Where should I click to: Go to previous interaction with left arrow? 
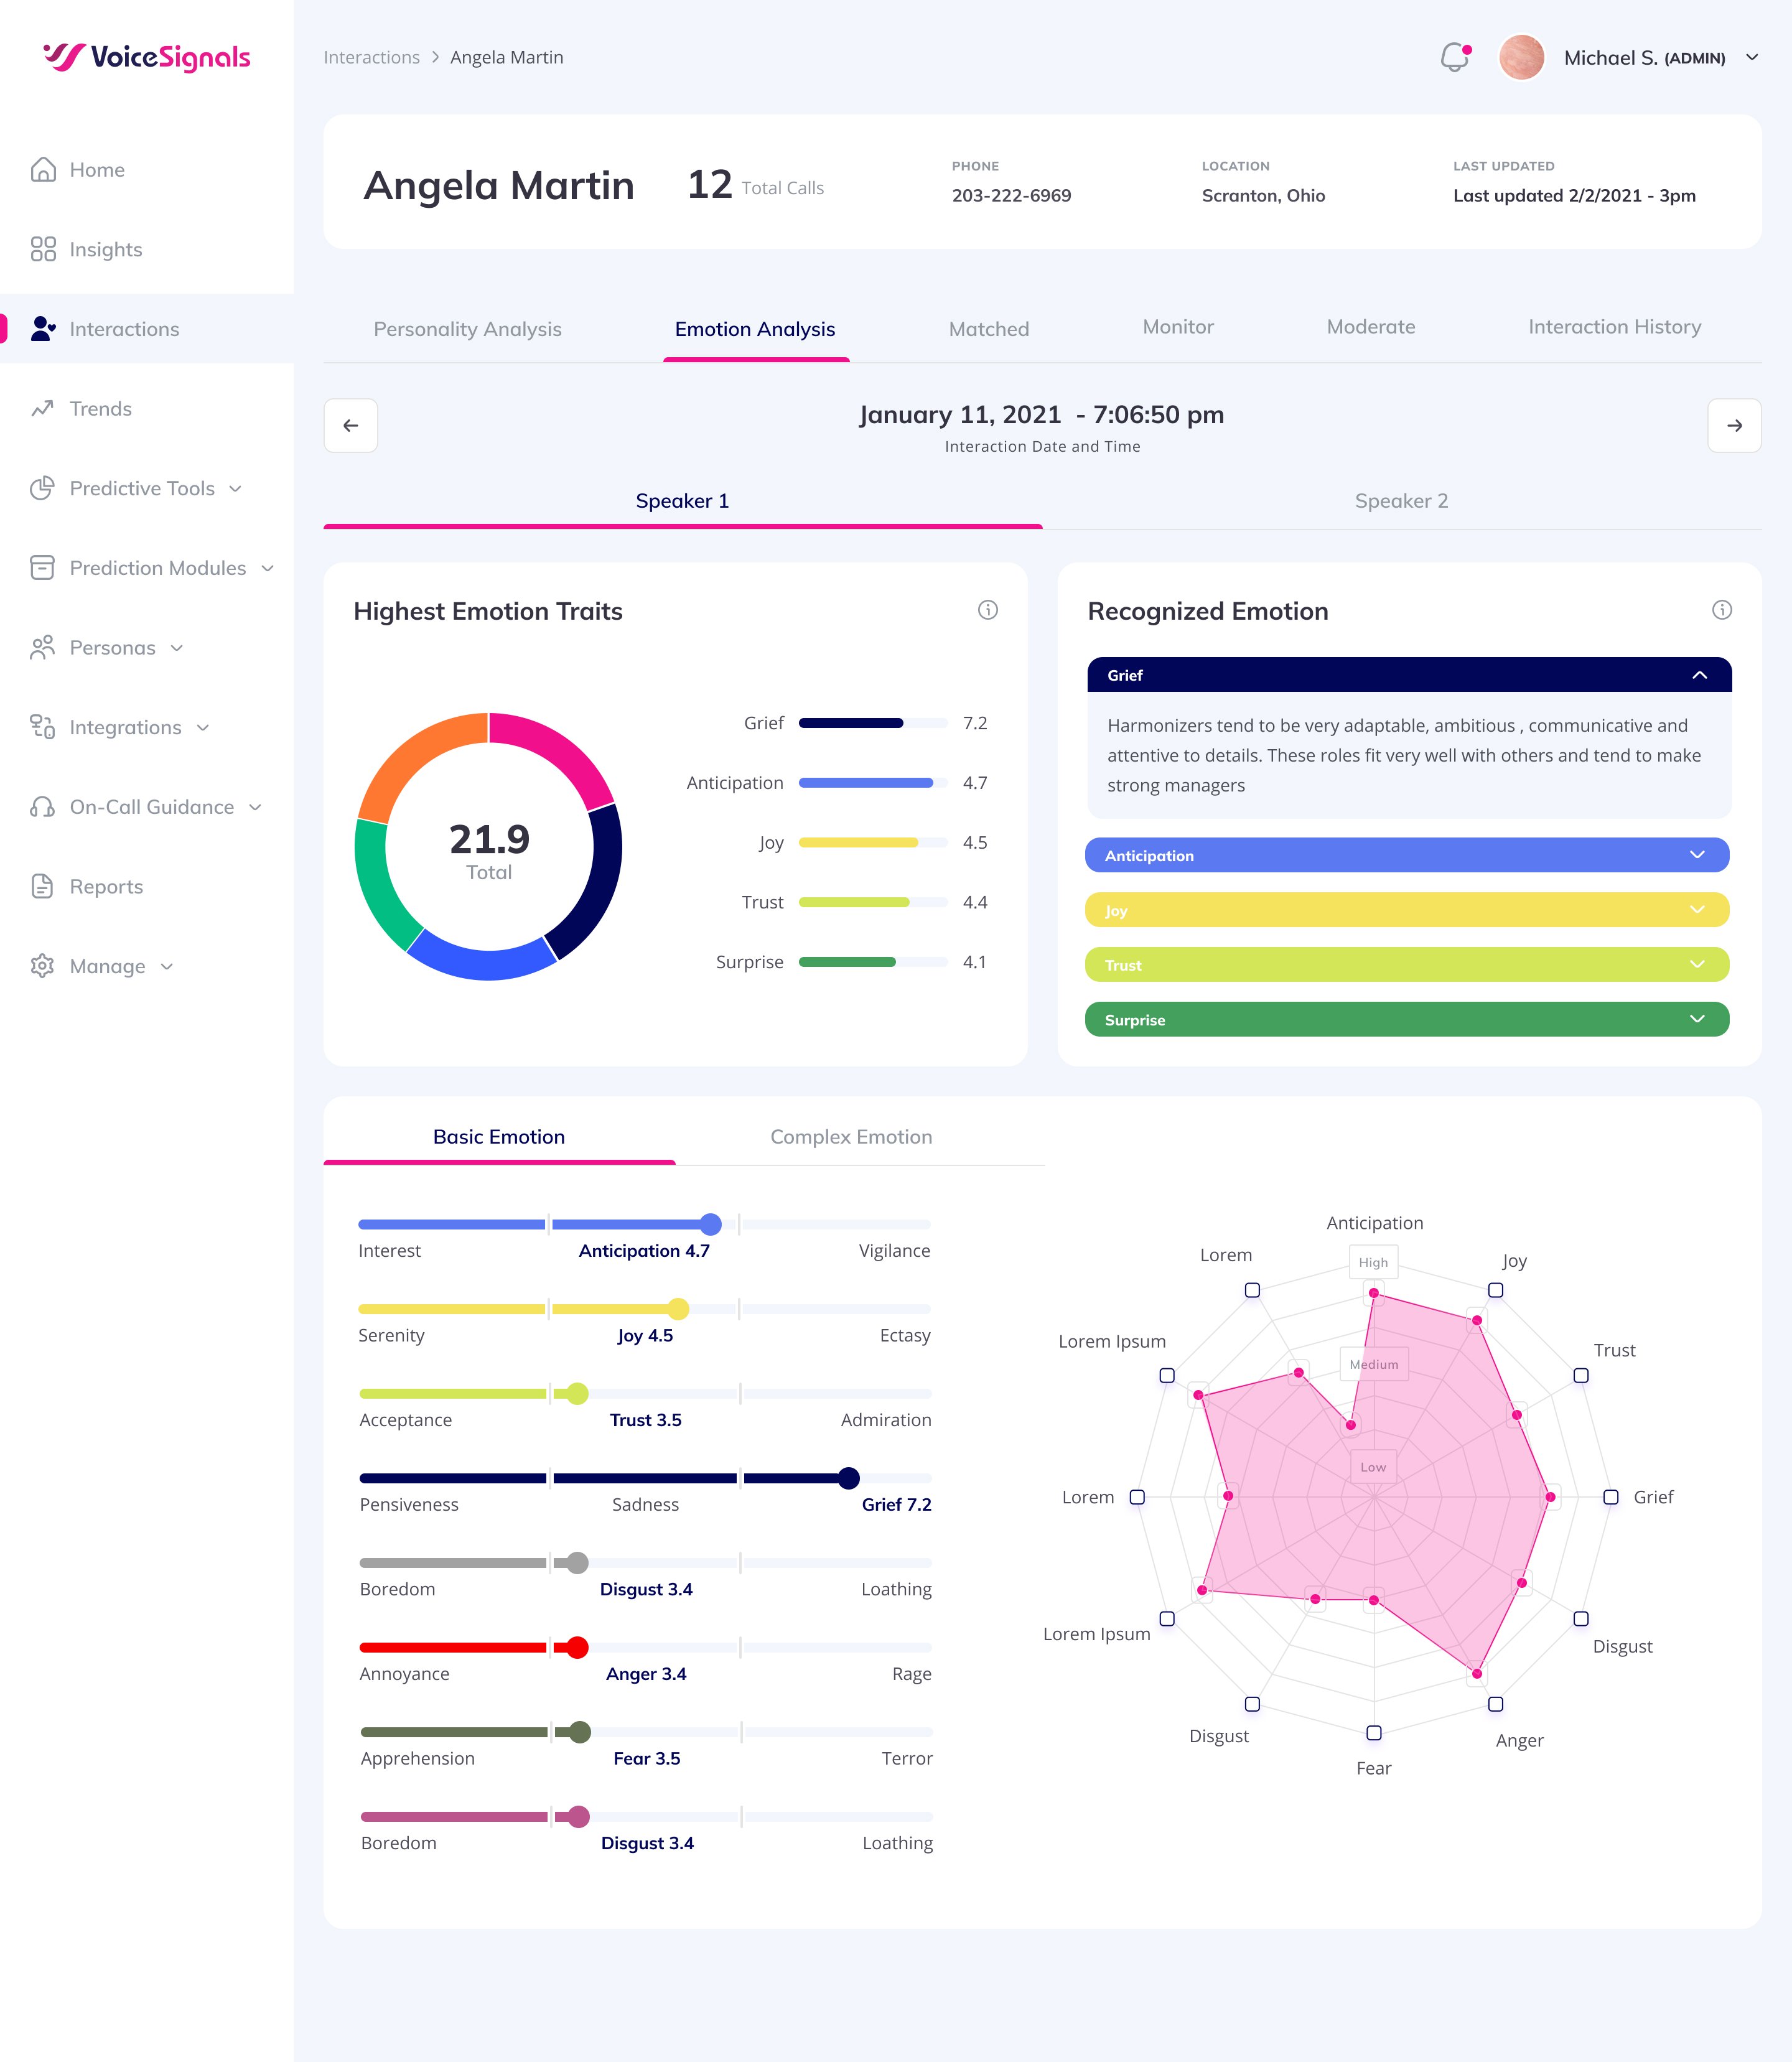(350, 425)
